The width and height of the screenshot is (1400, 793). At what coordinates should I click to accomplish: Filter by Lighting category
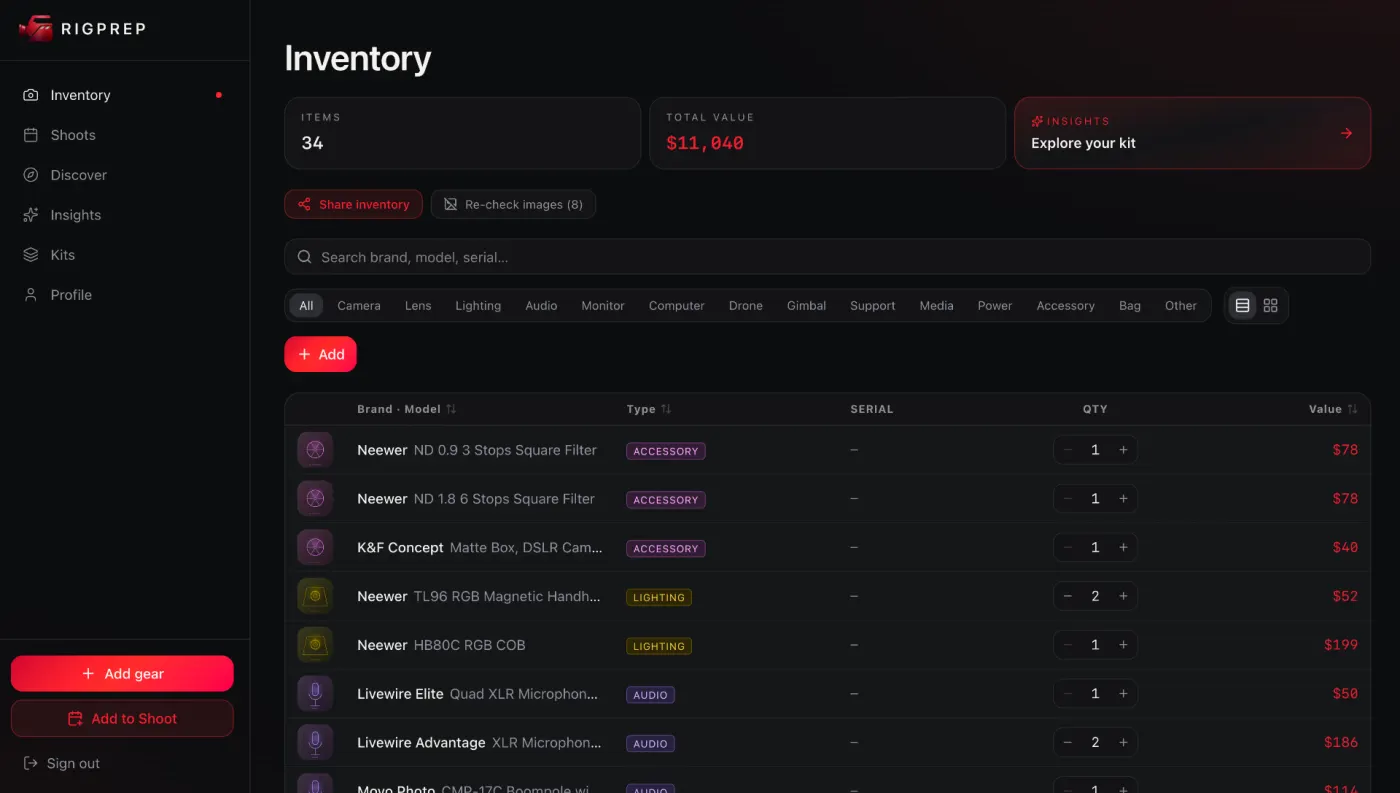click(x=478, y=306)
